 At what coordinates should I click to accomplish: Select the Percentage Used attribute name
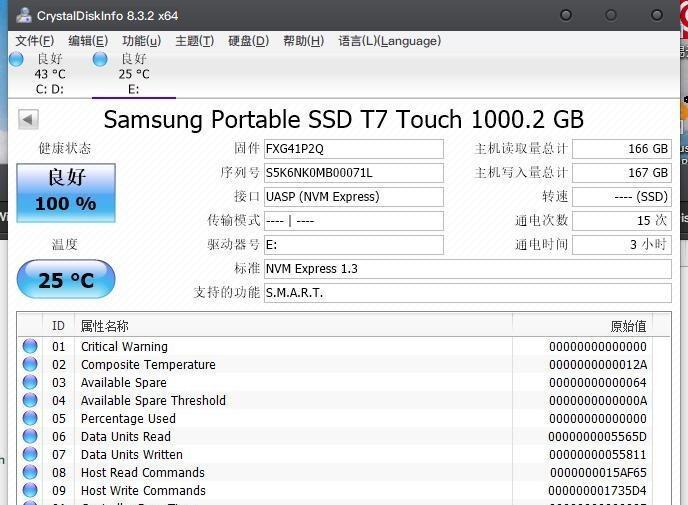(128, 419)
